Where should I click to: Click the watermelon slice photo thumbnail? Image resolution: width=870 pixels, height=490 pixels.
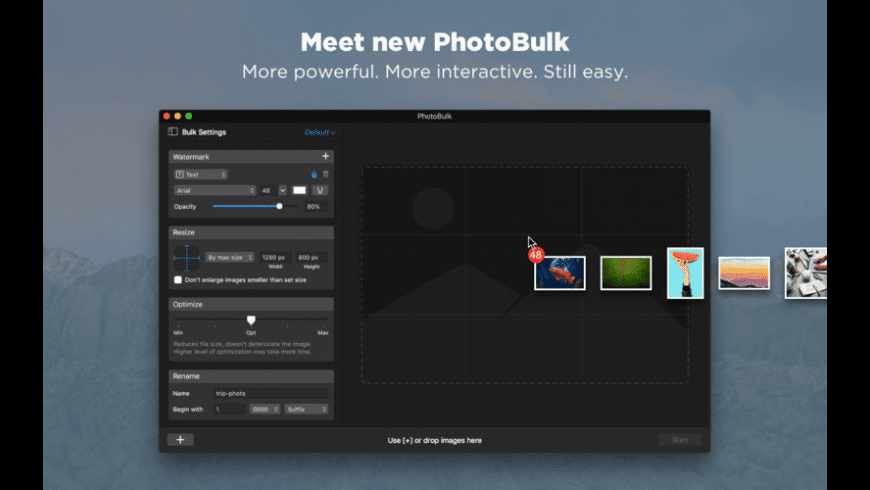point(685,273)
